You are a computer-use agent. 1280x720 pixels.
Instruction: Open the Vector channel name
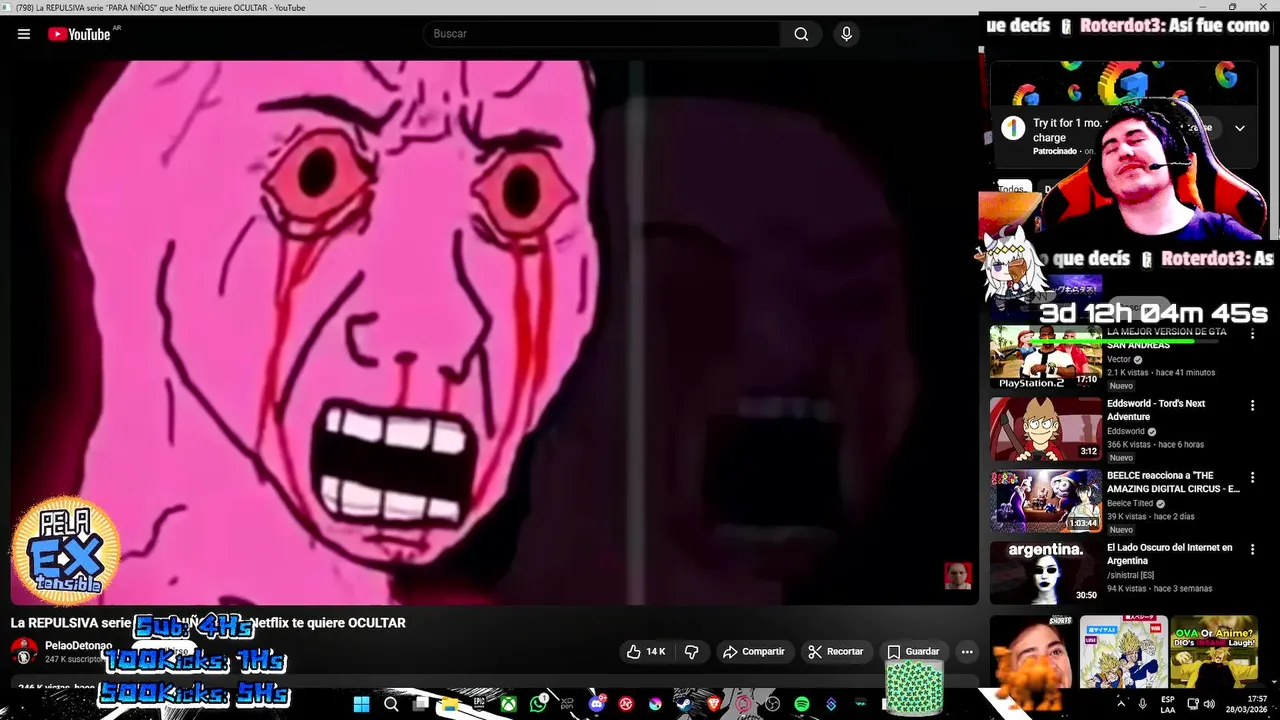pyautogui.click(x=1119, y=359)
